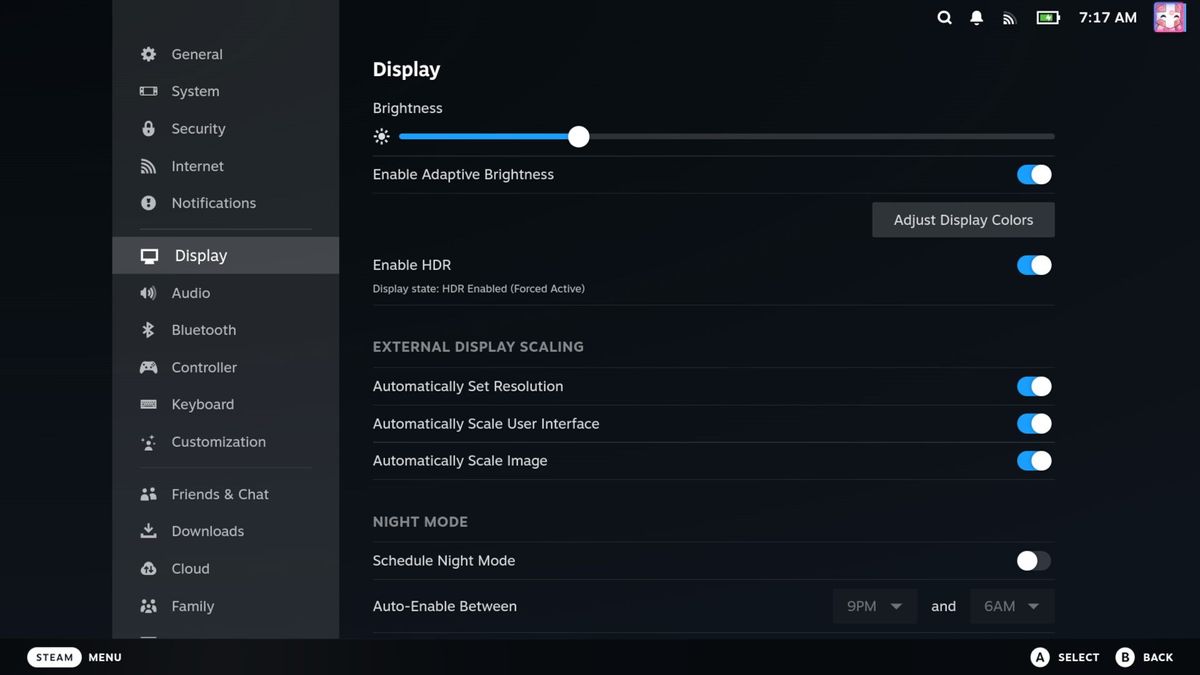Image resolution: width=1200 pixels, height=675 pixels.
Task: Click the Notifications bell icon
Action: 976,17
